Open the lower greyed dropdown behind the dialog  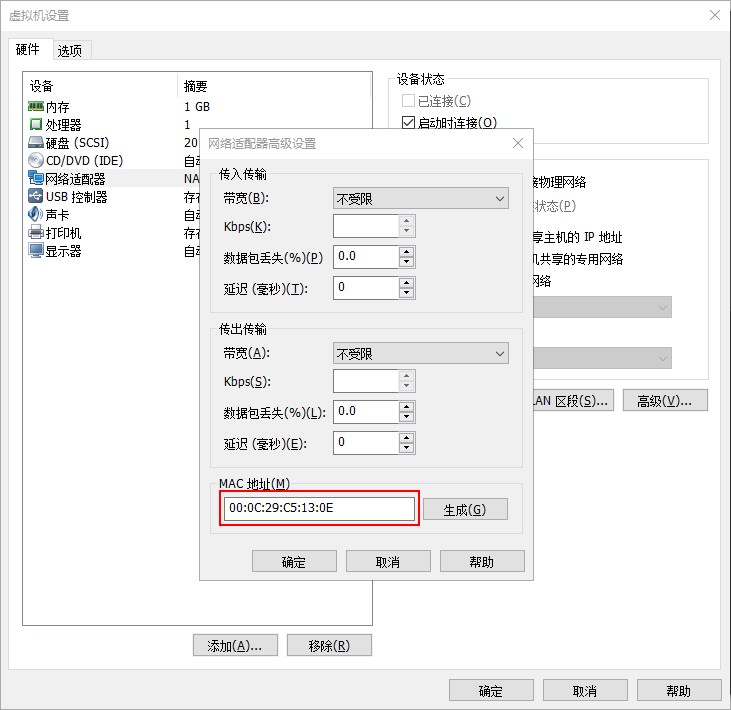point(602,358)
